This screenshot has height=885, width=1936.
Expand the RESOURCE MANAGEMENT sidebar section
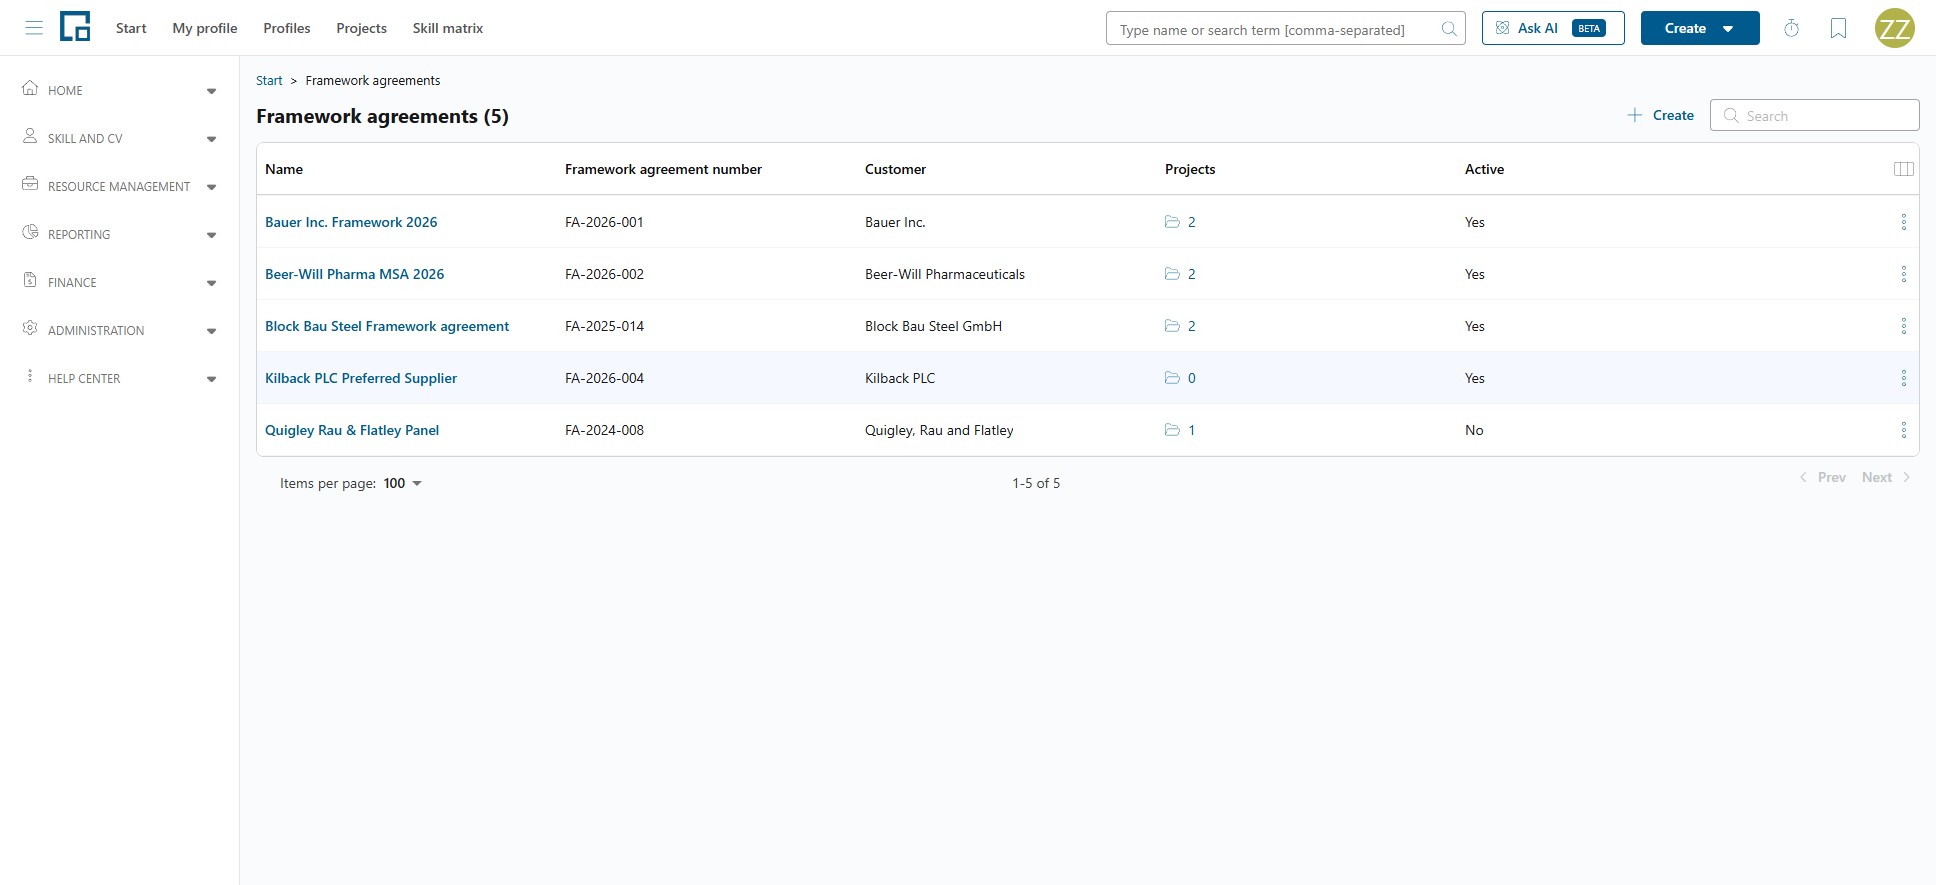tap(119, 186)
